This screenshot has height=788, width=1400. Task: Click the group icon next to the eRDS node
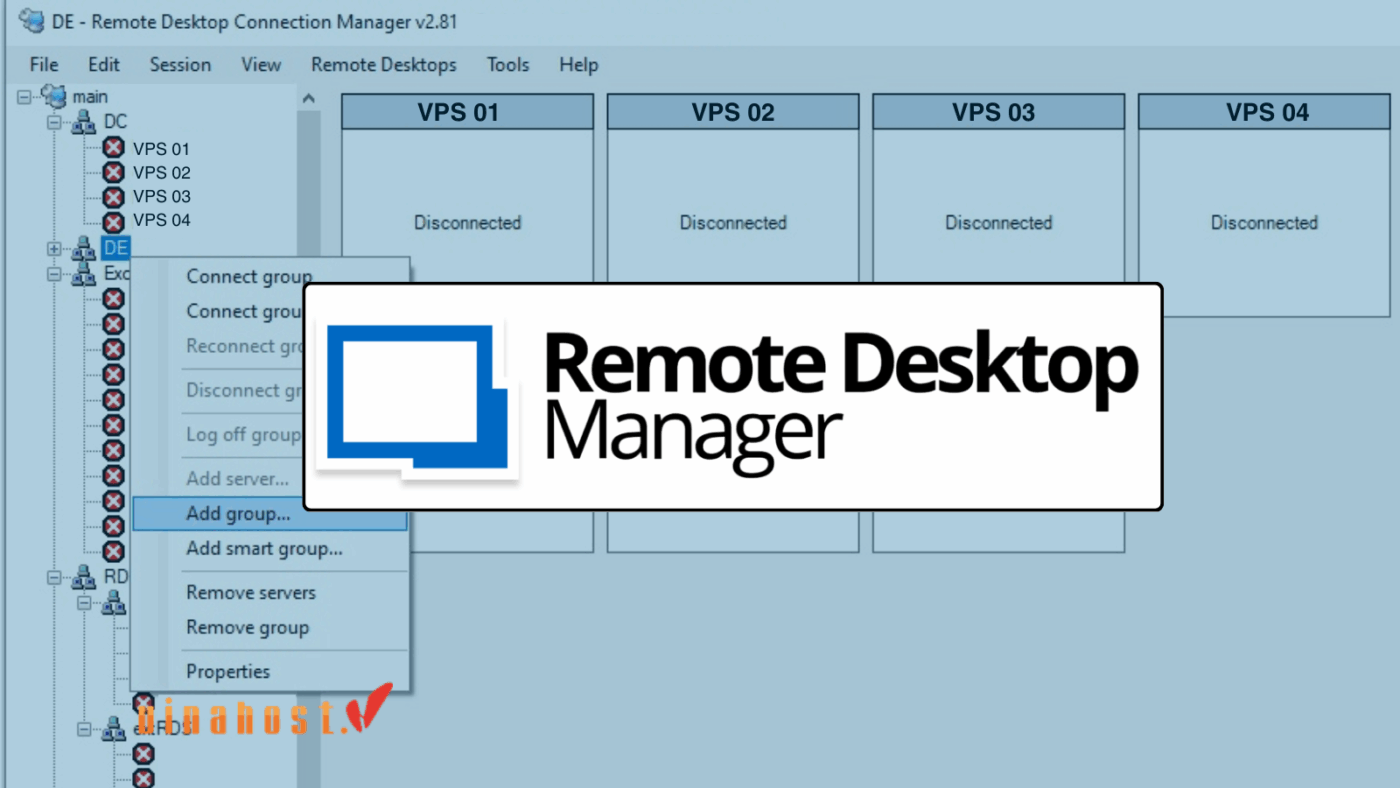112,728
